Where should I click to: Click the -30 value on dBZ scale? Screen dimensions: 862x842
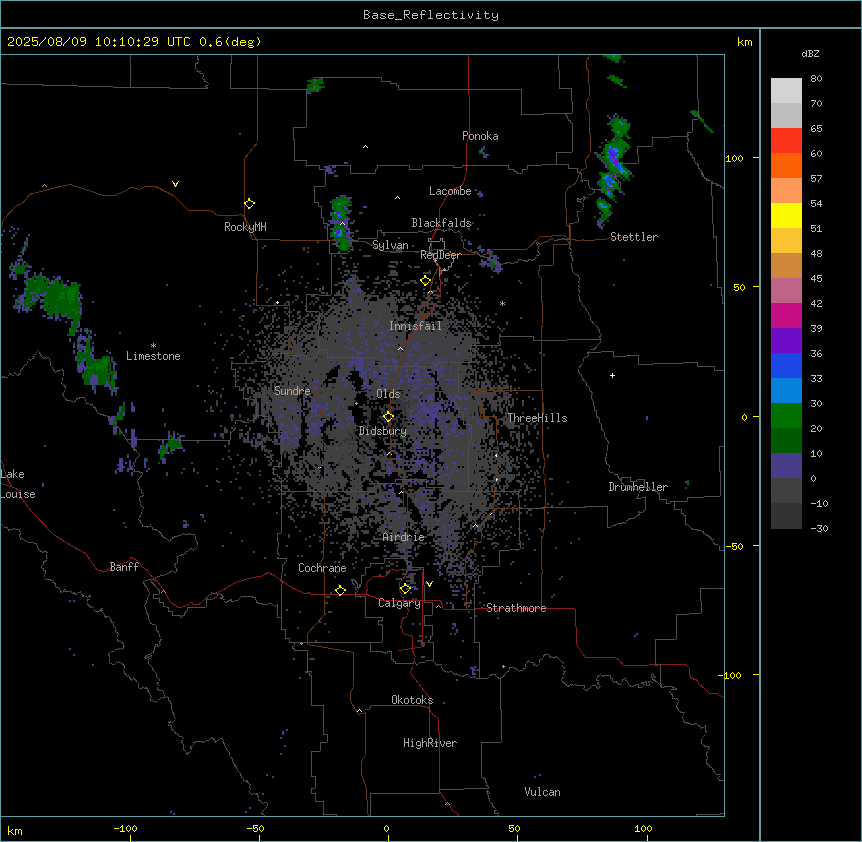click(x=819, y=528)
